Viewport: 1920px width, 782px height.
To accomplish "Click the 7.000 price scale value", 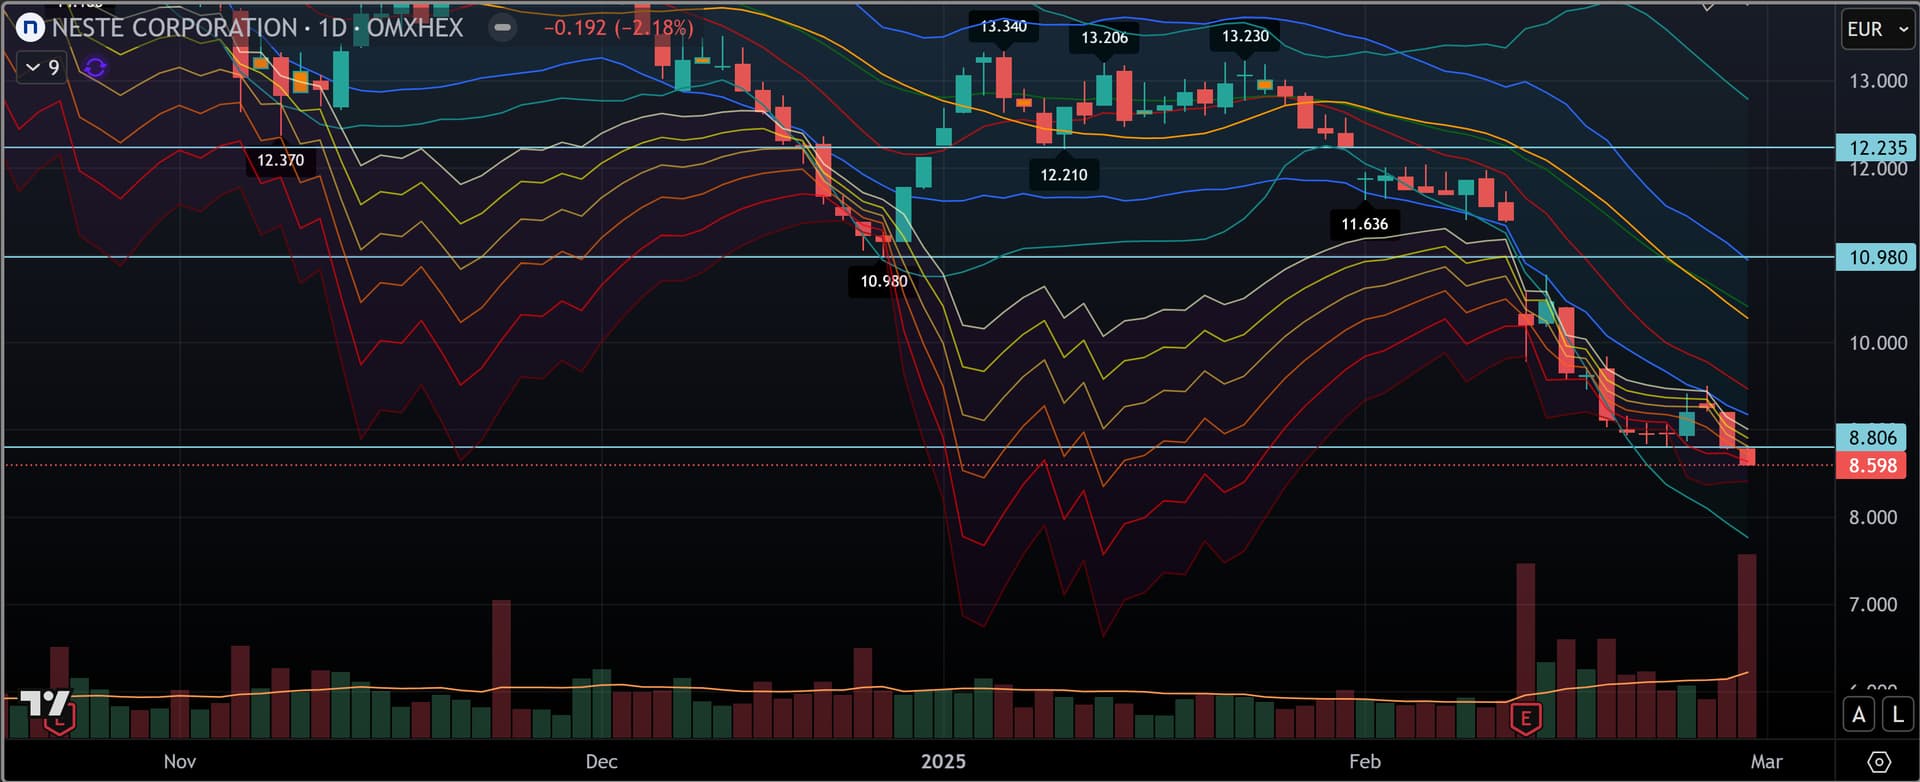I will 1873,605.
